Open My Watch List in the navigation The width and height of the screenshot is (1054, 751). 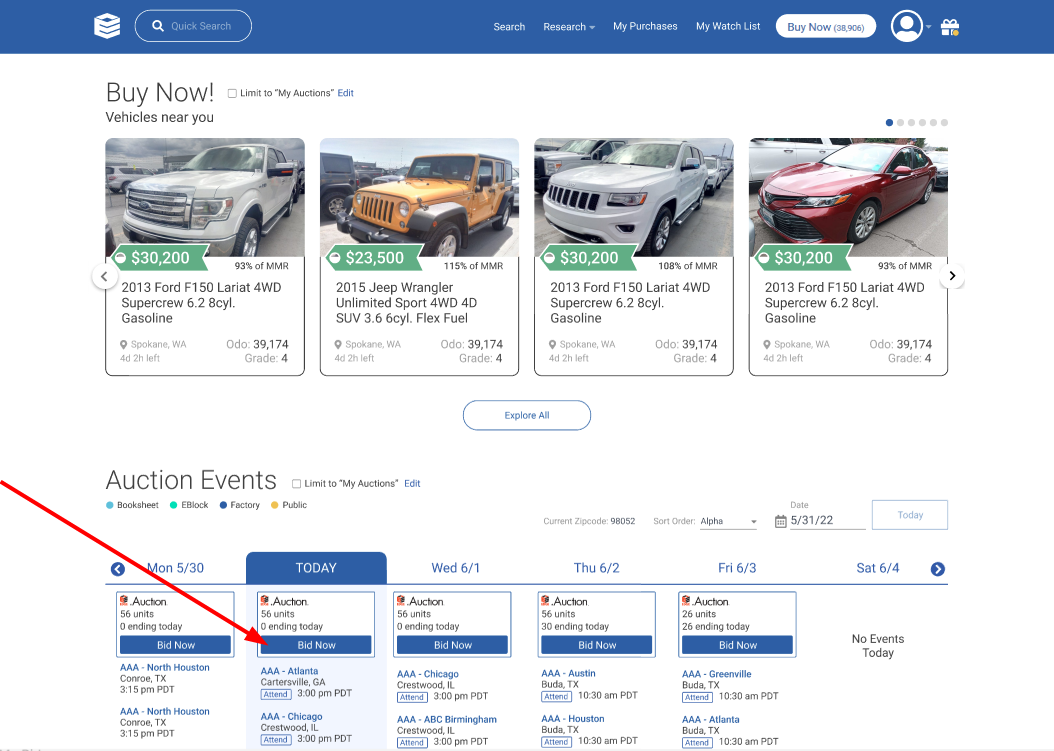(x=728, y=26)
